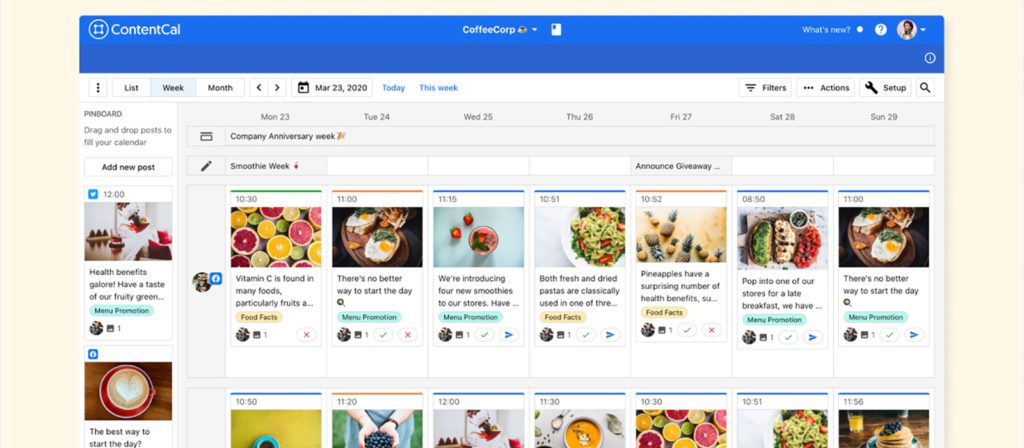
Task: Click Food Facts tag on Vitamin C post
Action: (x=259, y=317)
